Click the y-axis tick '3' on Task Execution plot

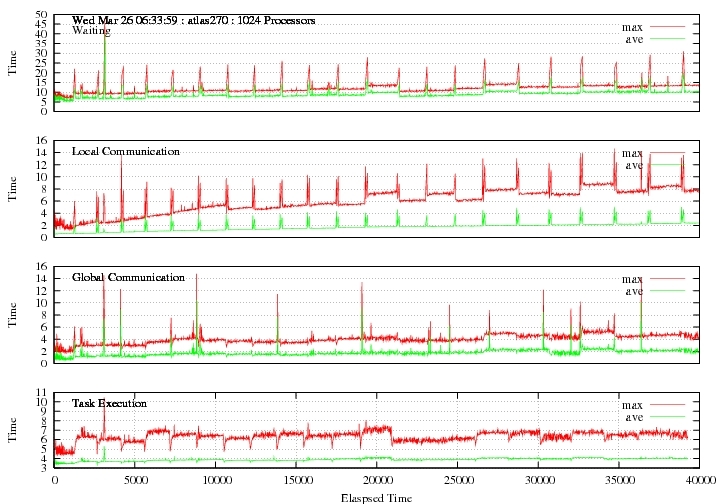44,468
